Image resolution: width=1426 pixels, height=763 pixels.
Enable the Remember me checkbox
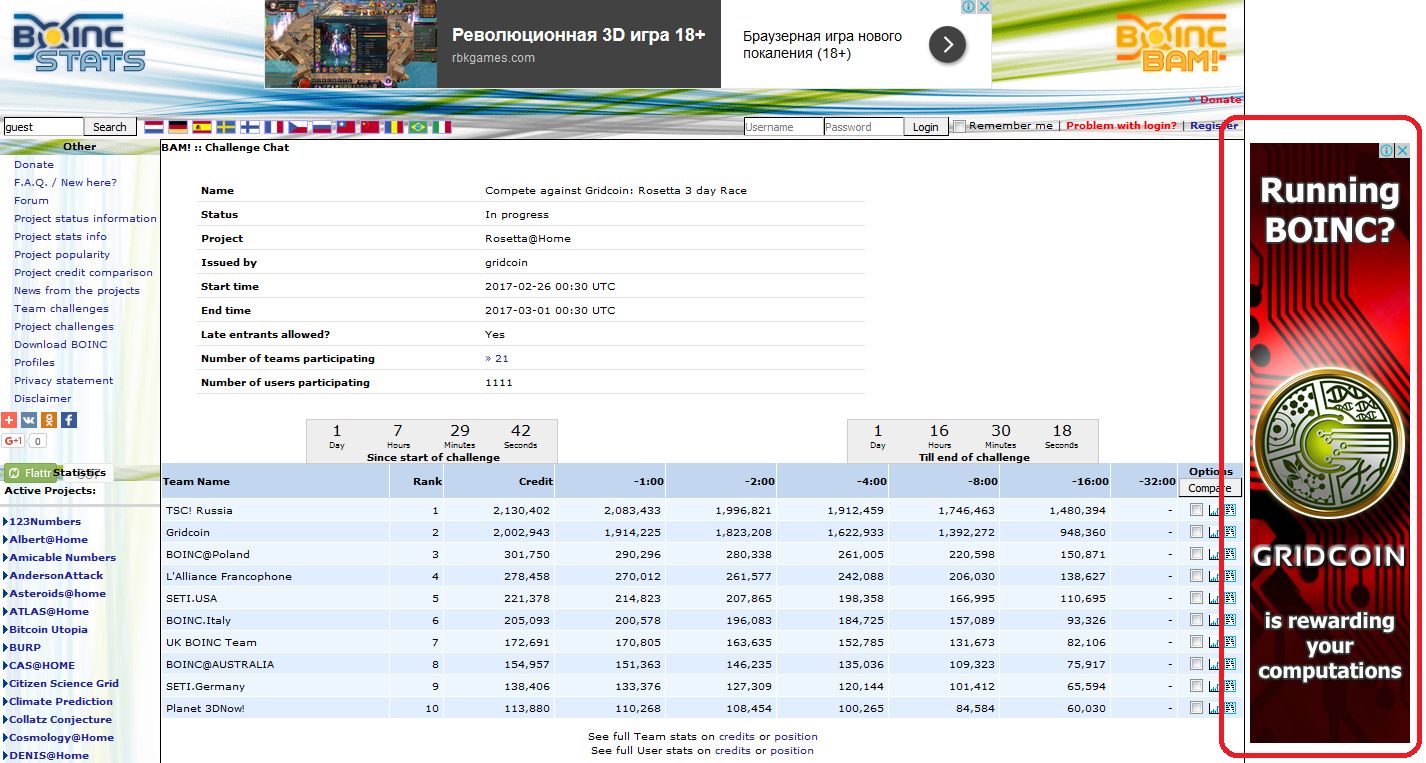pos(960,126)
